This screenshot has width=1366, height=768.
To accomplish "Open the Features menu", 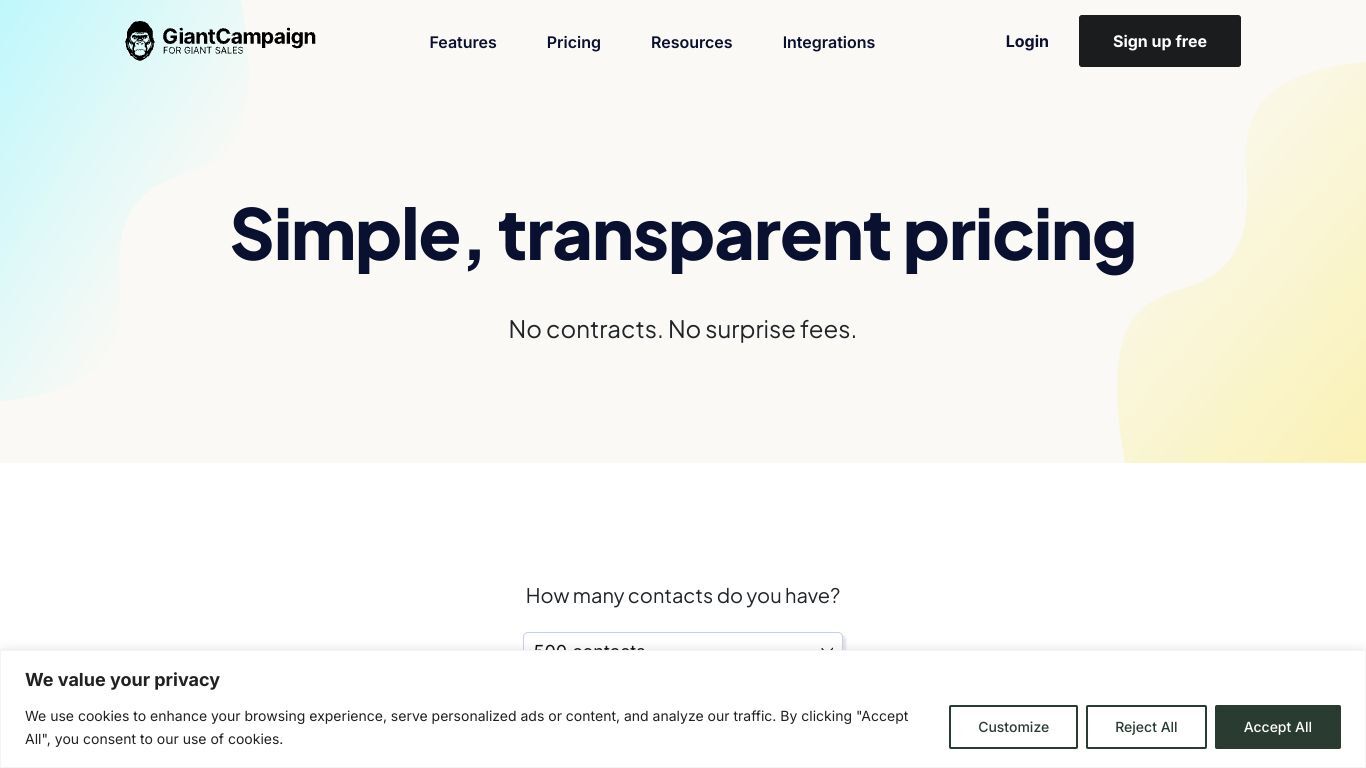I will [463, 42].
